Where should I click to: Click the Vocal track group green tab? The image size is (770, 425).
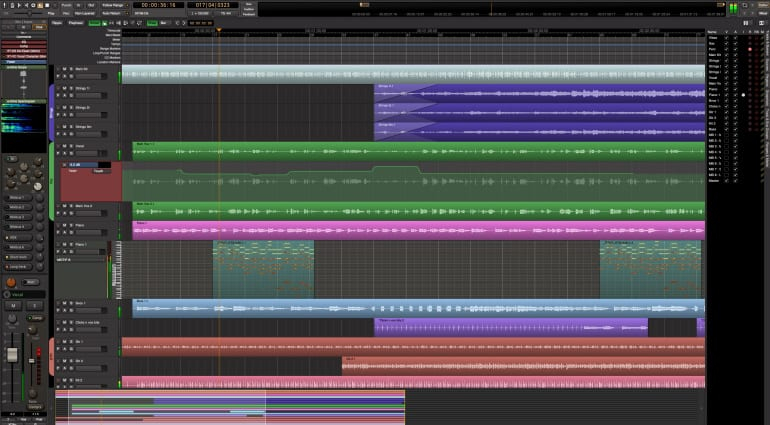point(51,181)
